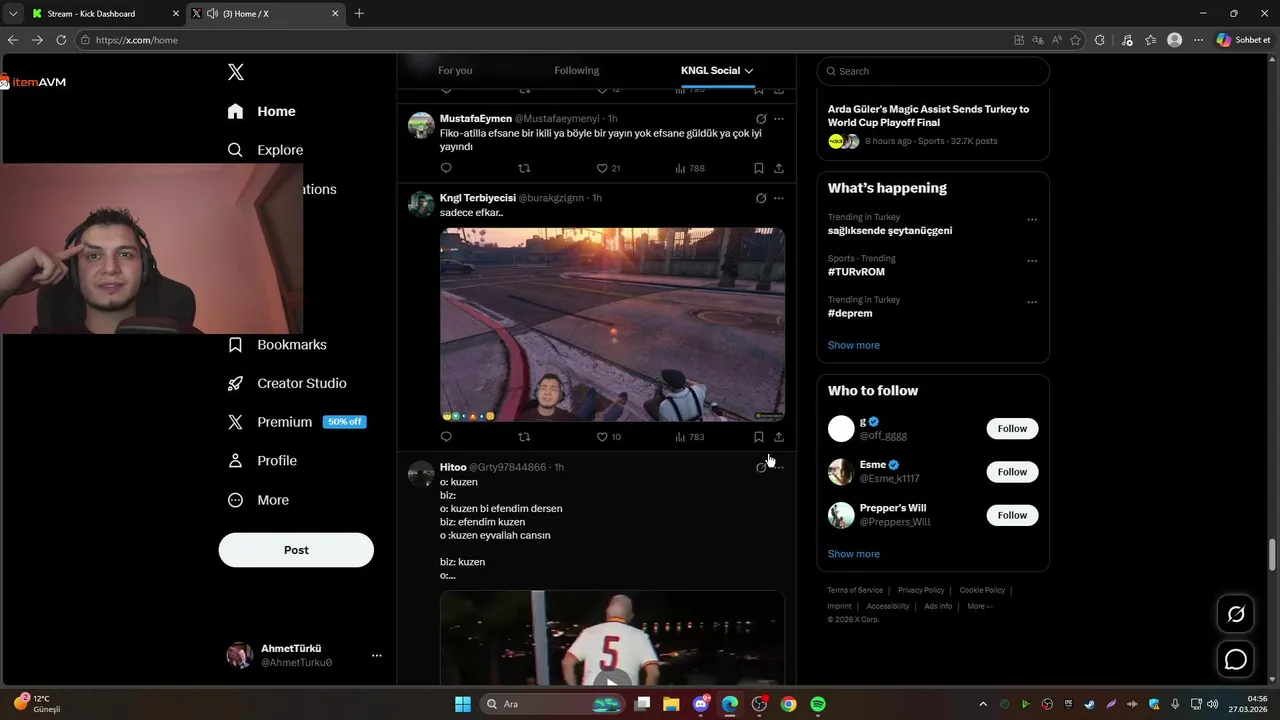The width and height of the screenshot is (1280, 720).
Task: Open Edge browser extensions icon
Action: tap(1100, 40)
